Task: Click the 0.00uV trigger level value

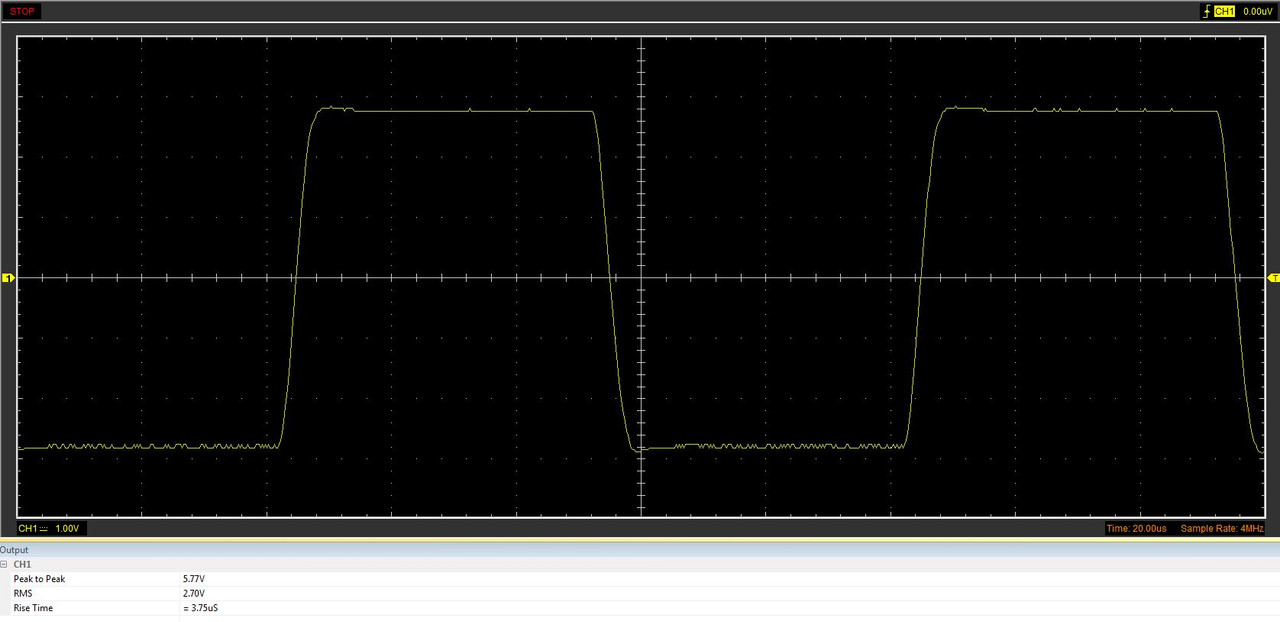Action: coord(1258,12)
